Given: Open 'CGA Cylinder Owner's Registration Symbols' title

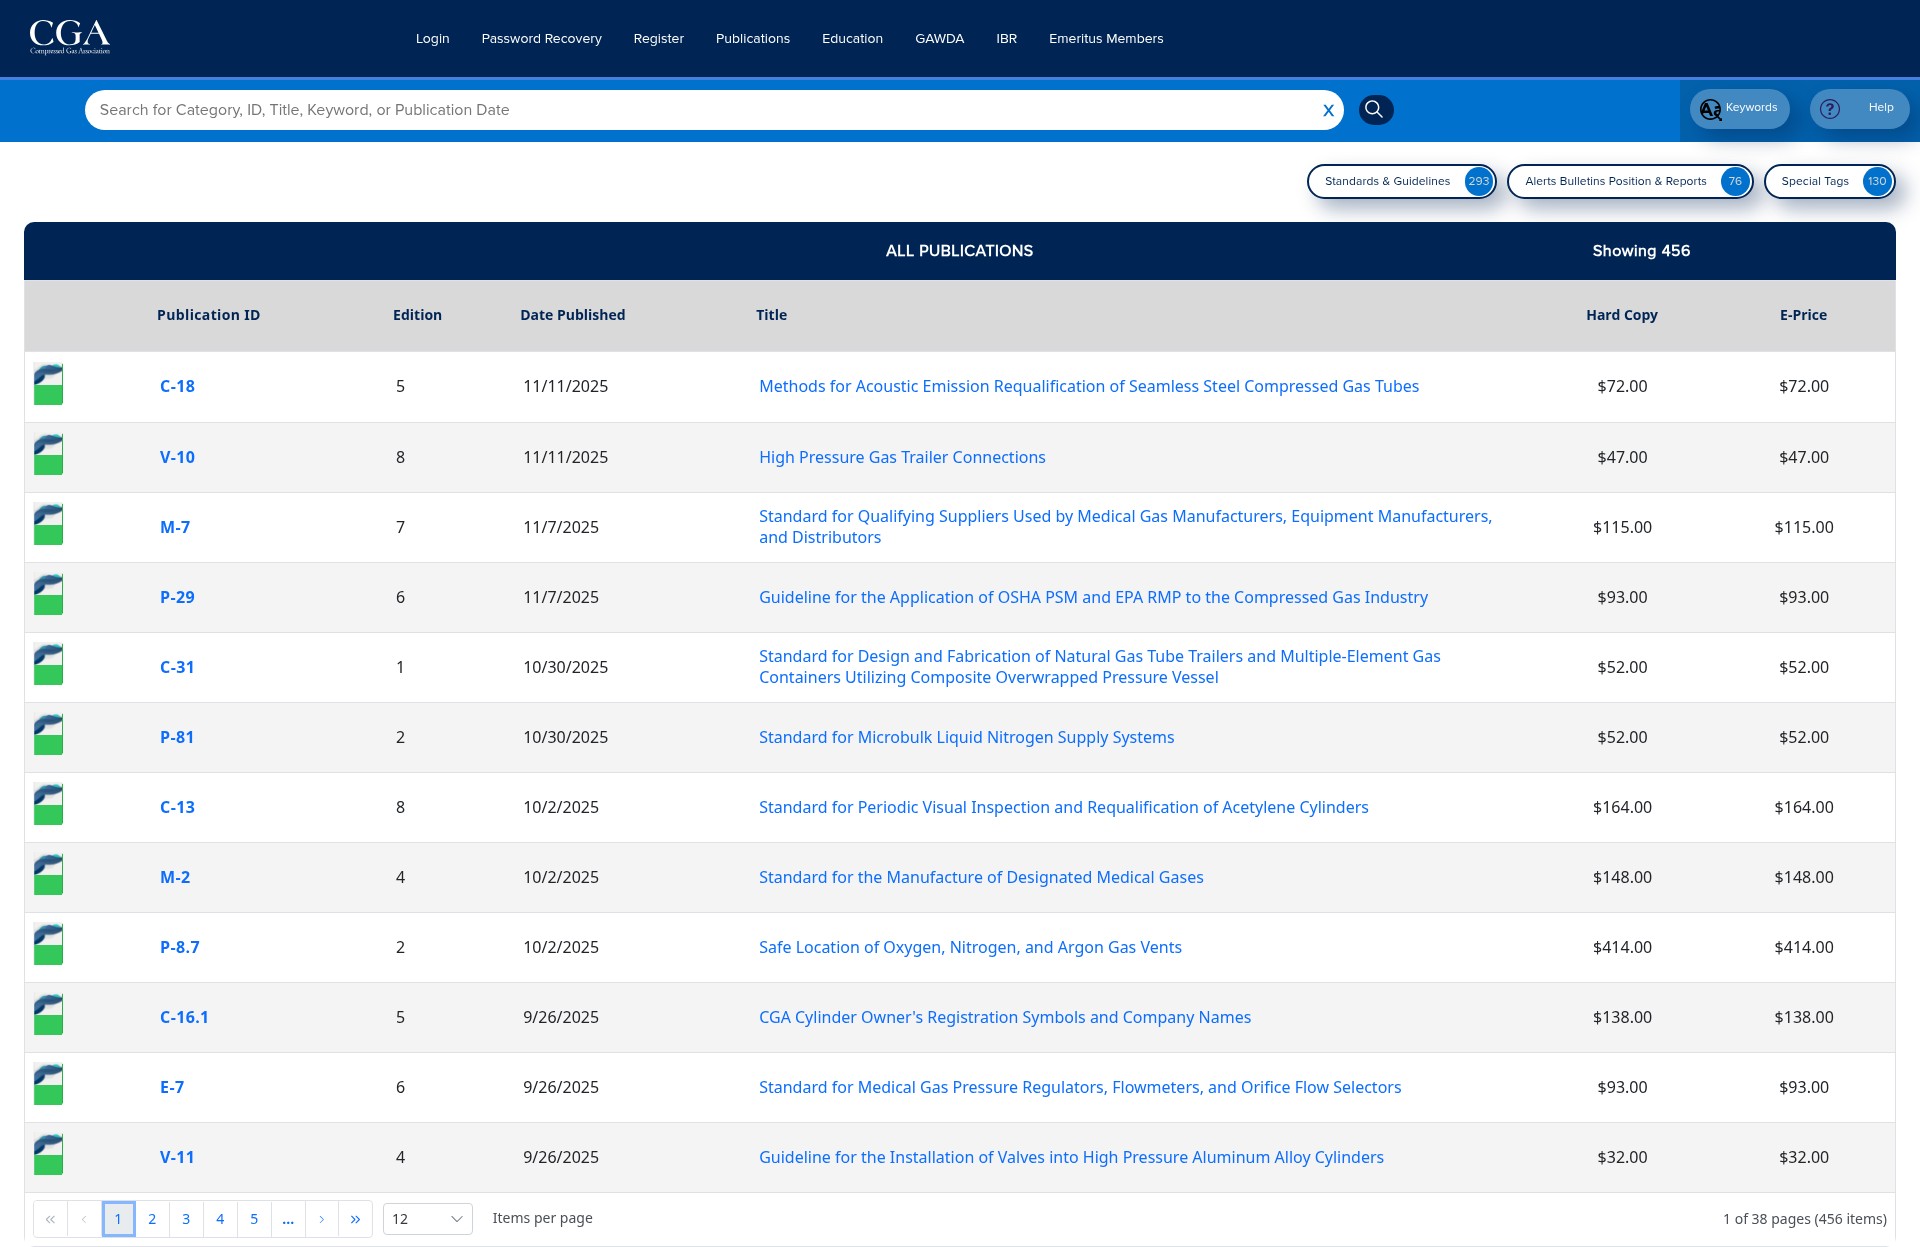Looking at the screenshot, I should 1005,1017.
